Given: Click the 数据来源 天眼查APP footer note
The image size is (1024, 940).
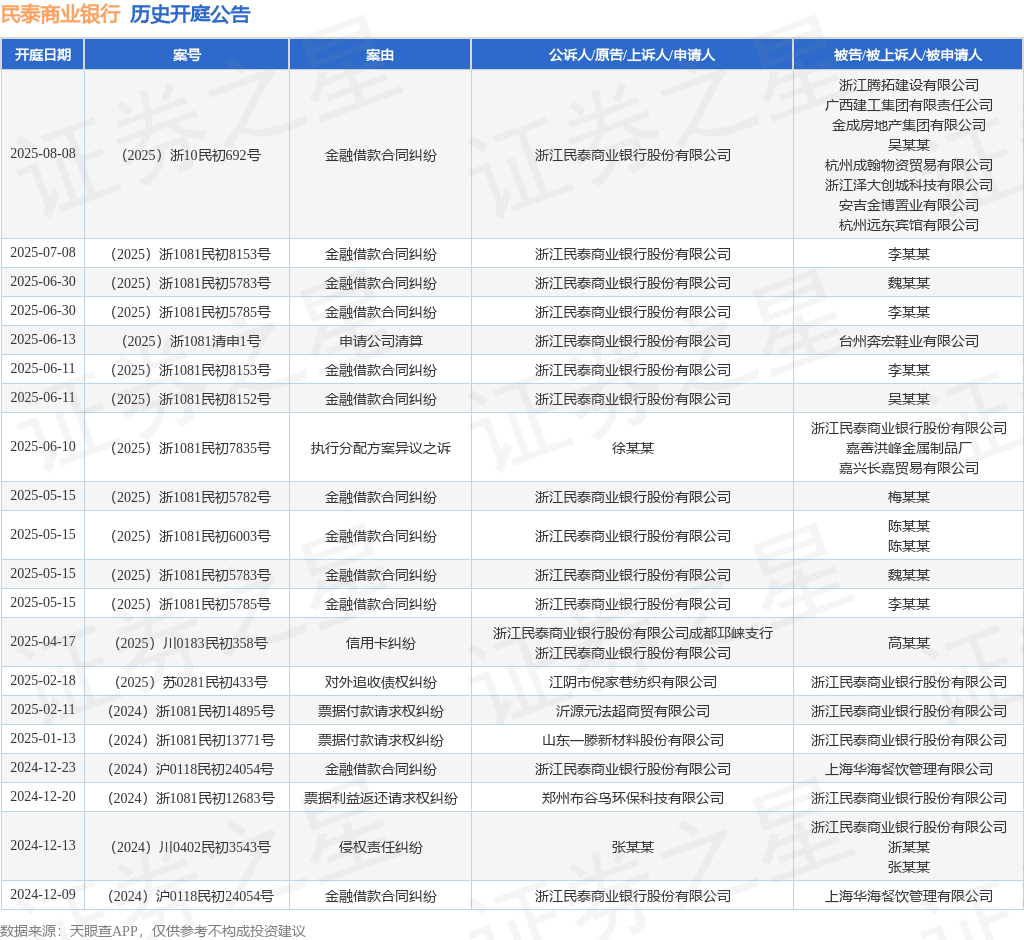Looking at the screenshot, I should tap(153, 931).
